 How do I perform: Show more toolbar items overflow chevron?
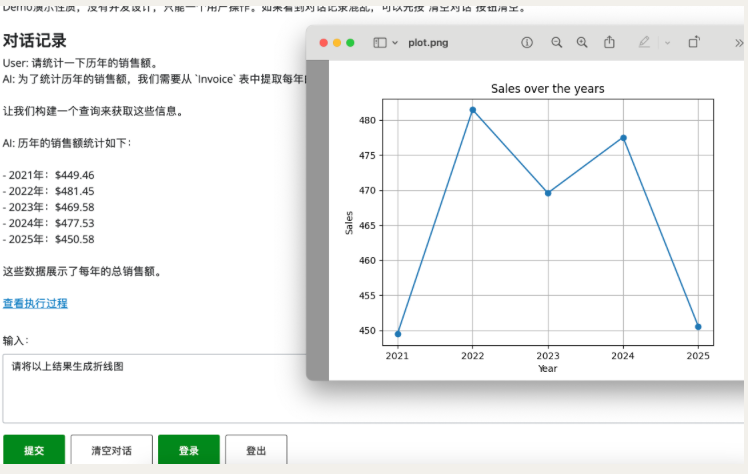click(739, 43)
